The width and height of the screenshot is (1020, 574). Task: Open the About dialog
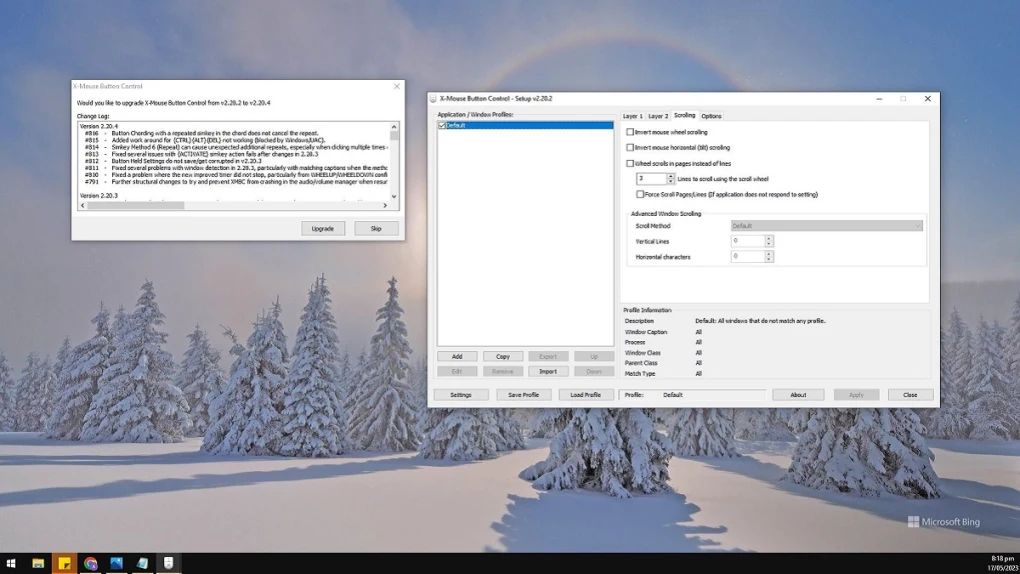(x=798, y=395)
